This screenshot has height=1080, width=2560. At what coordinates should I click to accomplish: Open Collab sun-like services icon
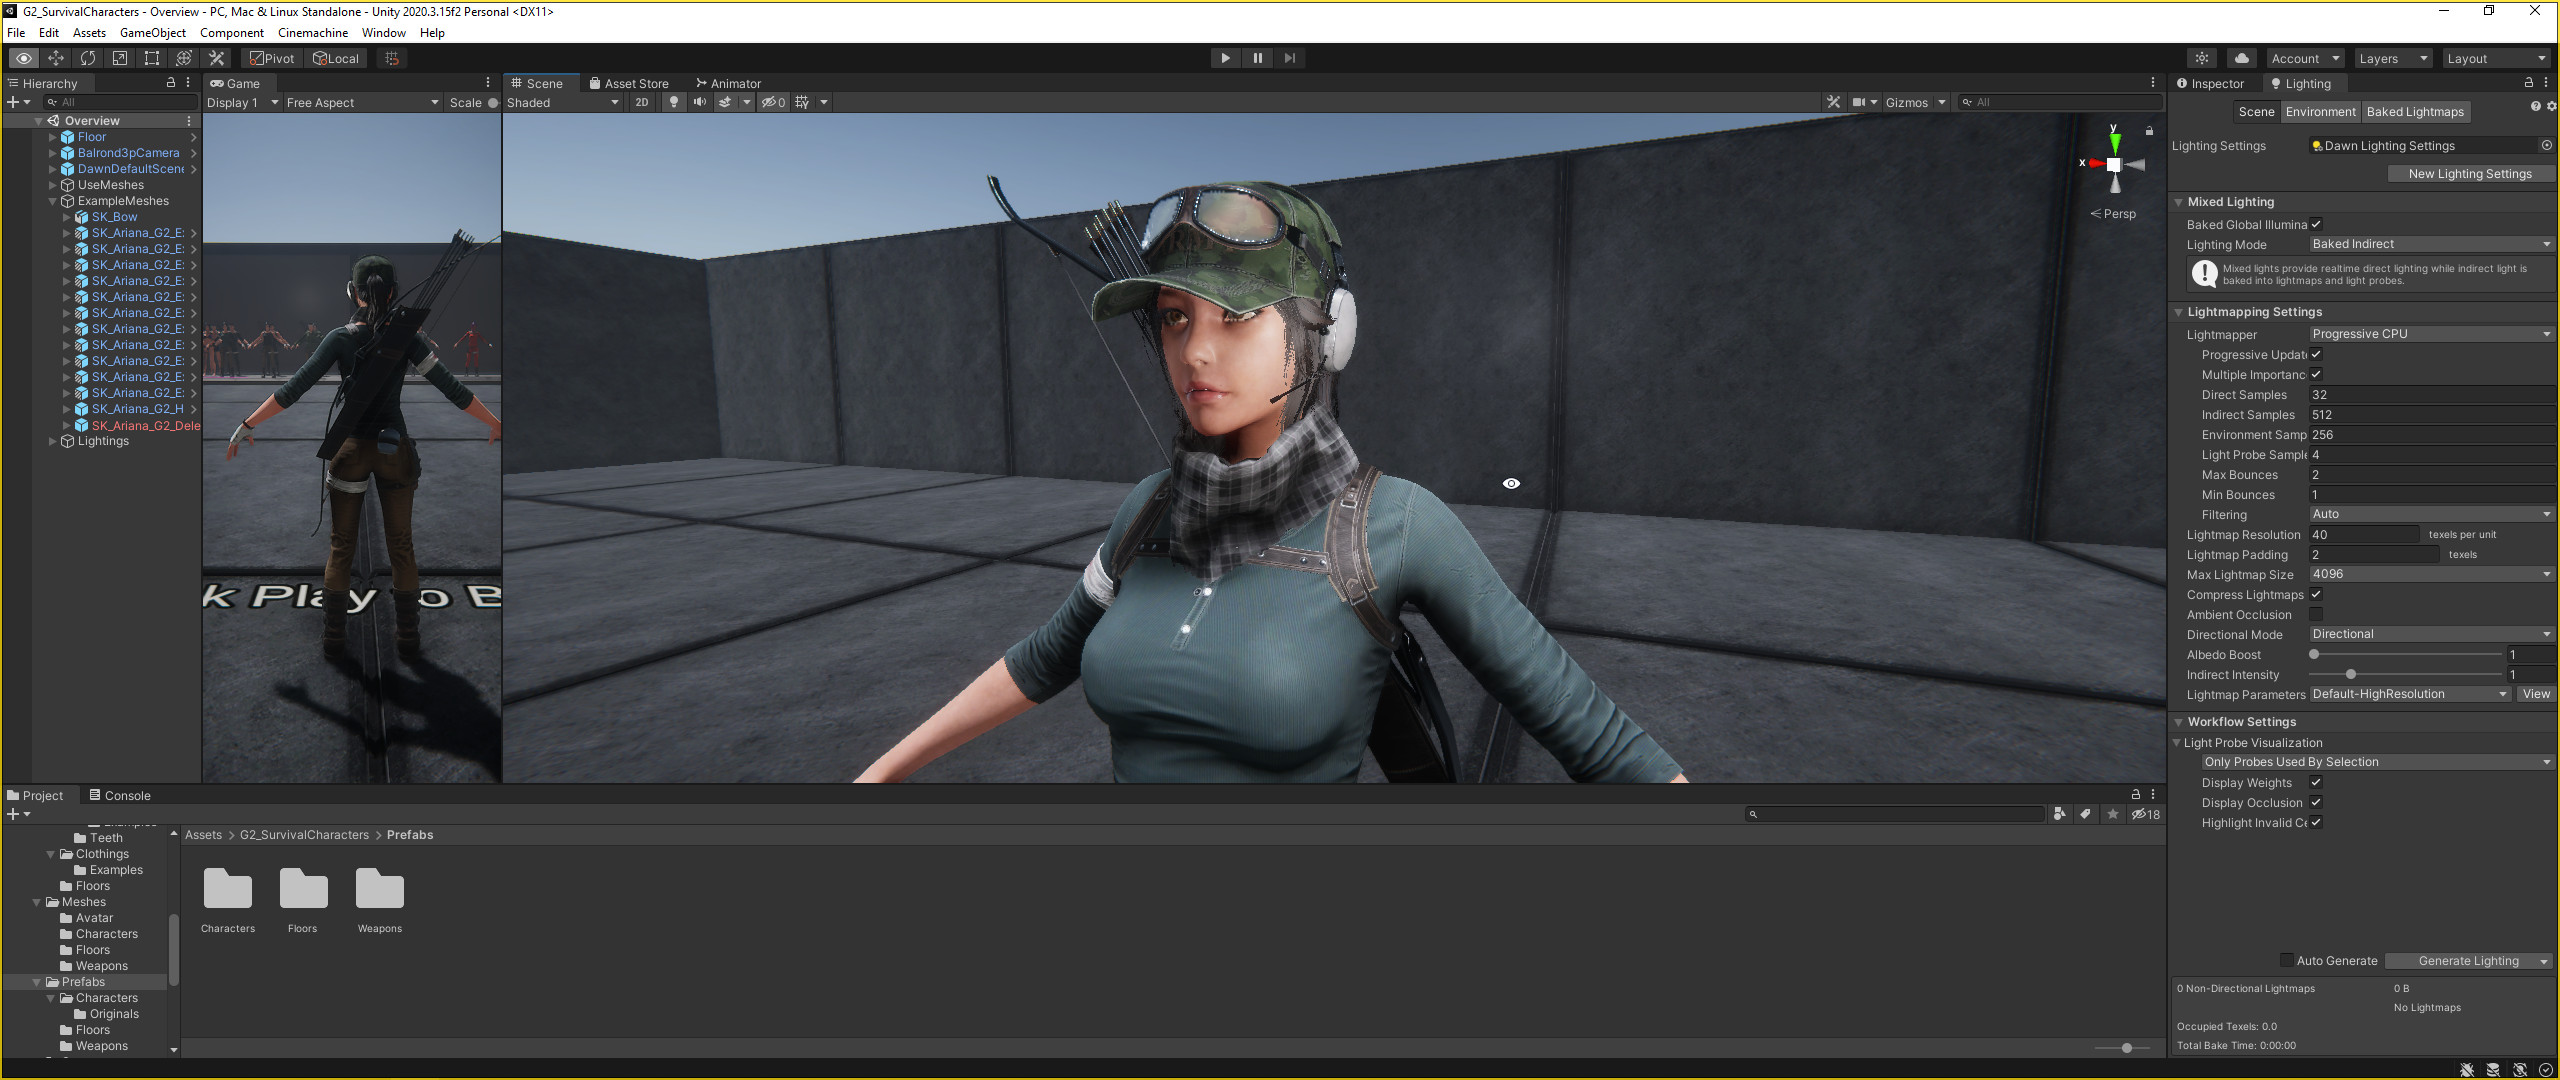(x=2202, y=58)
